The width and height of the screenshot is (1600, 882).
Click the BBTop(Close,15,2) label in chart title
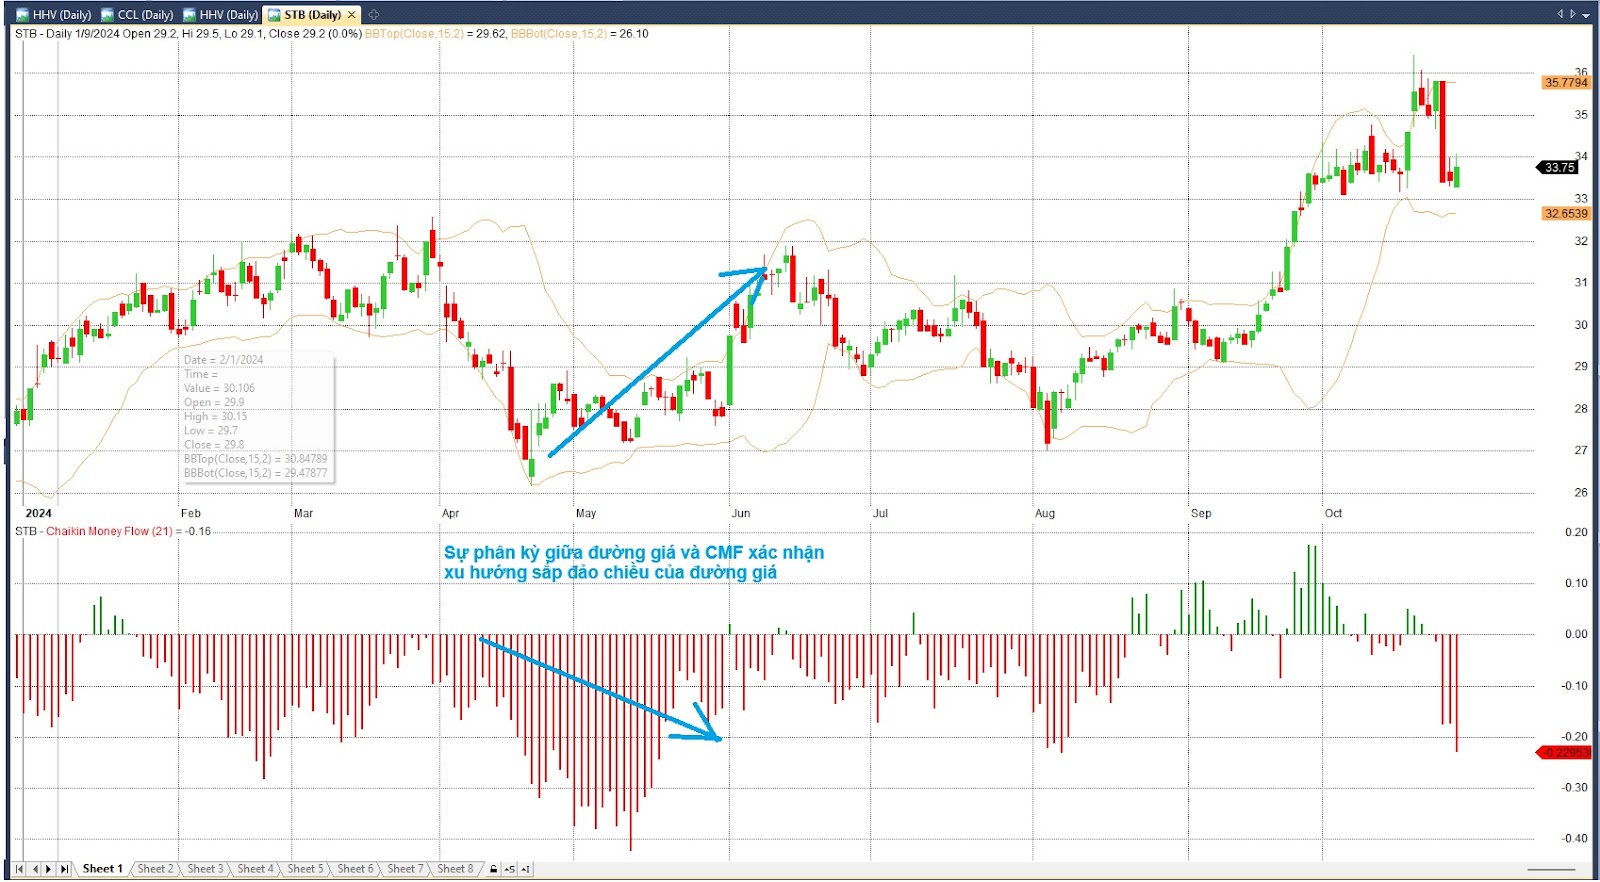tap(414, 34)
